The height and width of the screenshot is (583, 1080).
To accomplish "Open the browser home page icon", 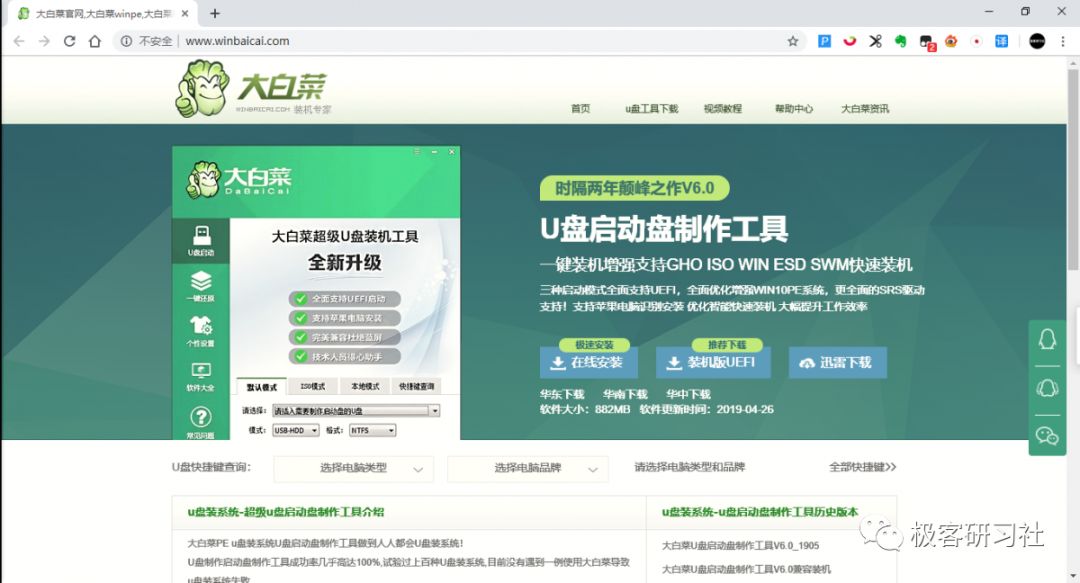I will [95, 41].
